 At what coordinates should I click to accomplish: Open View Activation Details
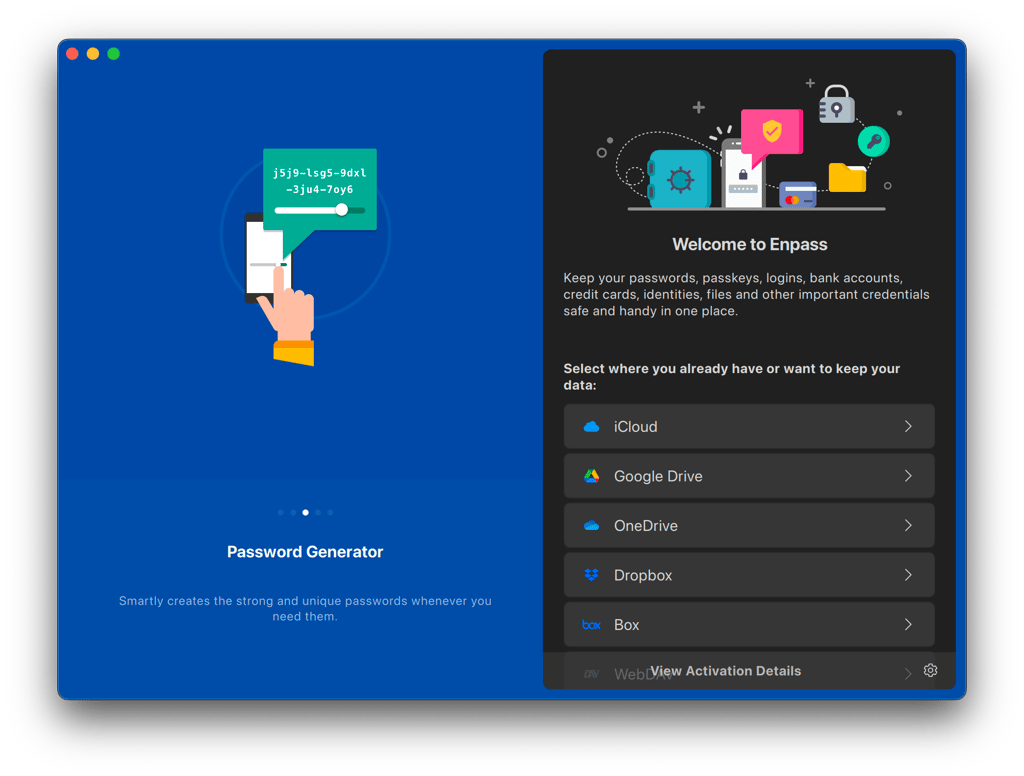(x=726, y=671)
